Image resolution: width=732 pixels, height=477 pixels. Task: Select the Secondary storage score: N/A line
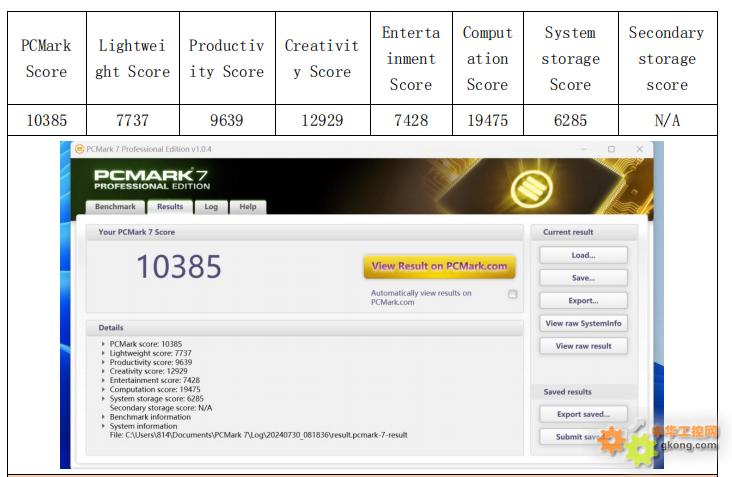(161, 408)
